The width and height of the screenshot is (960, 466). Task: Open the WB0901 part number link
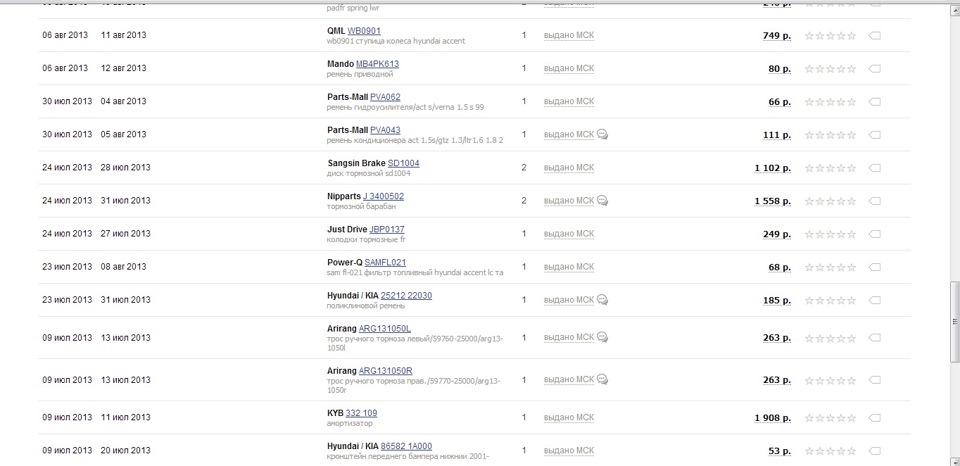click(x=364, y=31)
